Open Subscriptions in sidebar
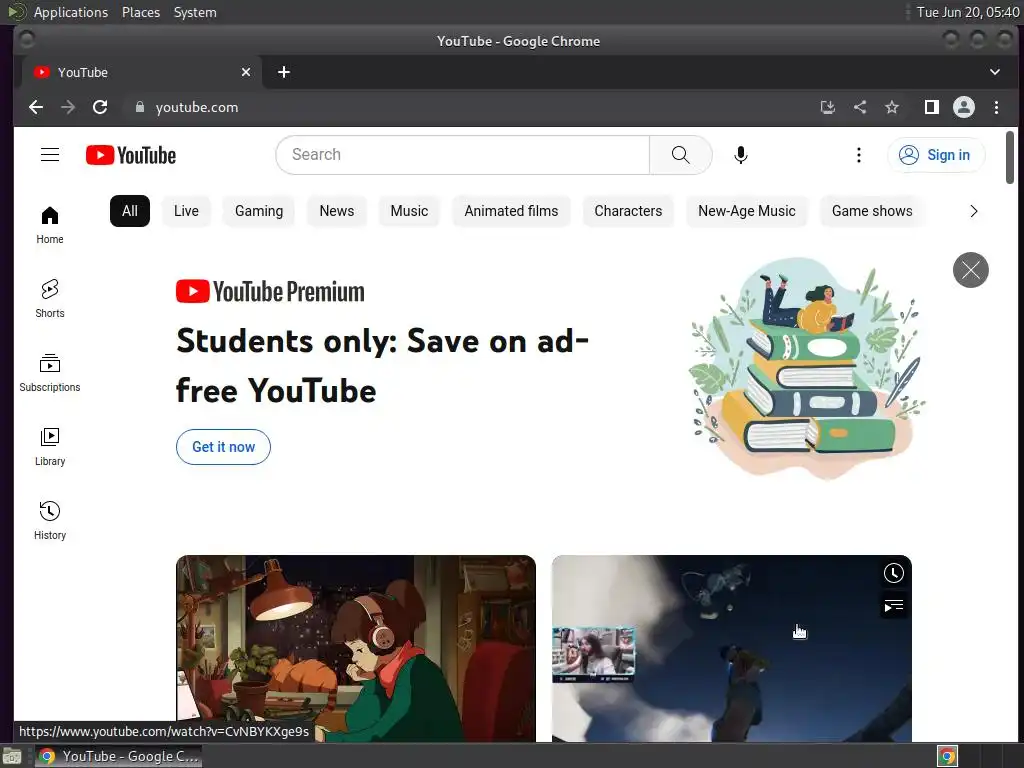The height and width of the screenshot is (768, 1024). click(50, 373)
